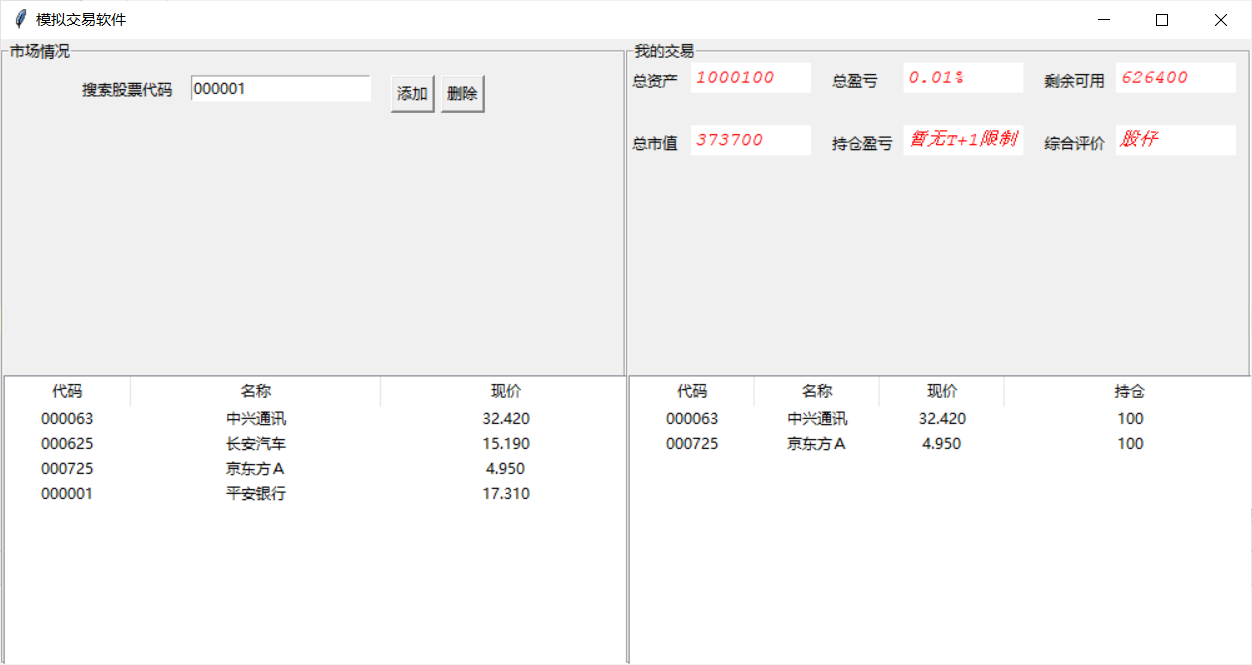Select the 总盈亏 value field 0.01%

point(963,78)
